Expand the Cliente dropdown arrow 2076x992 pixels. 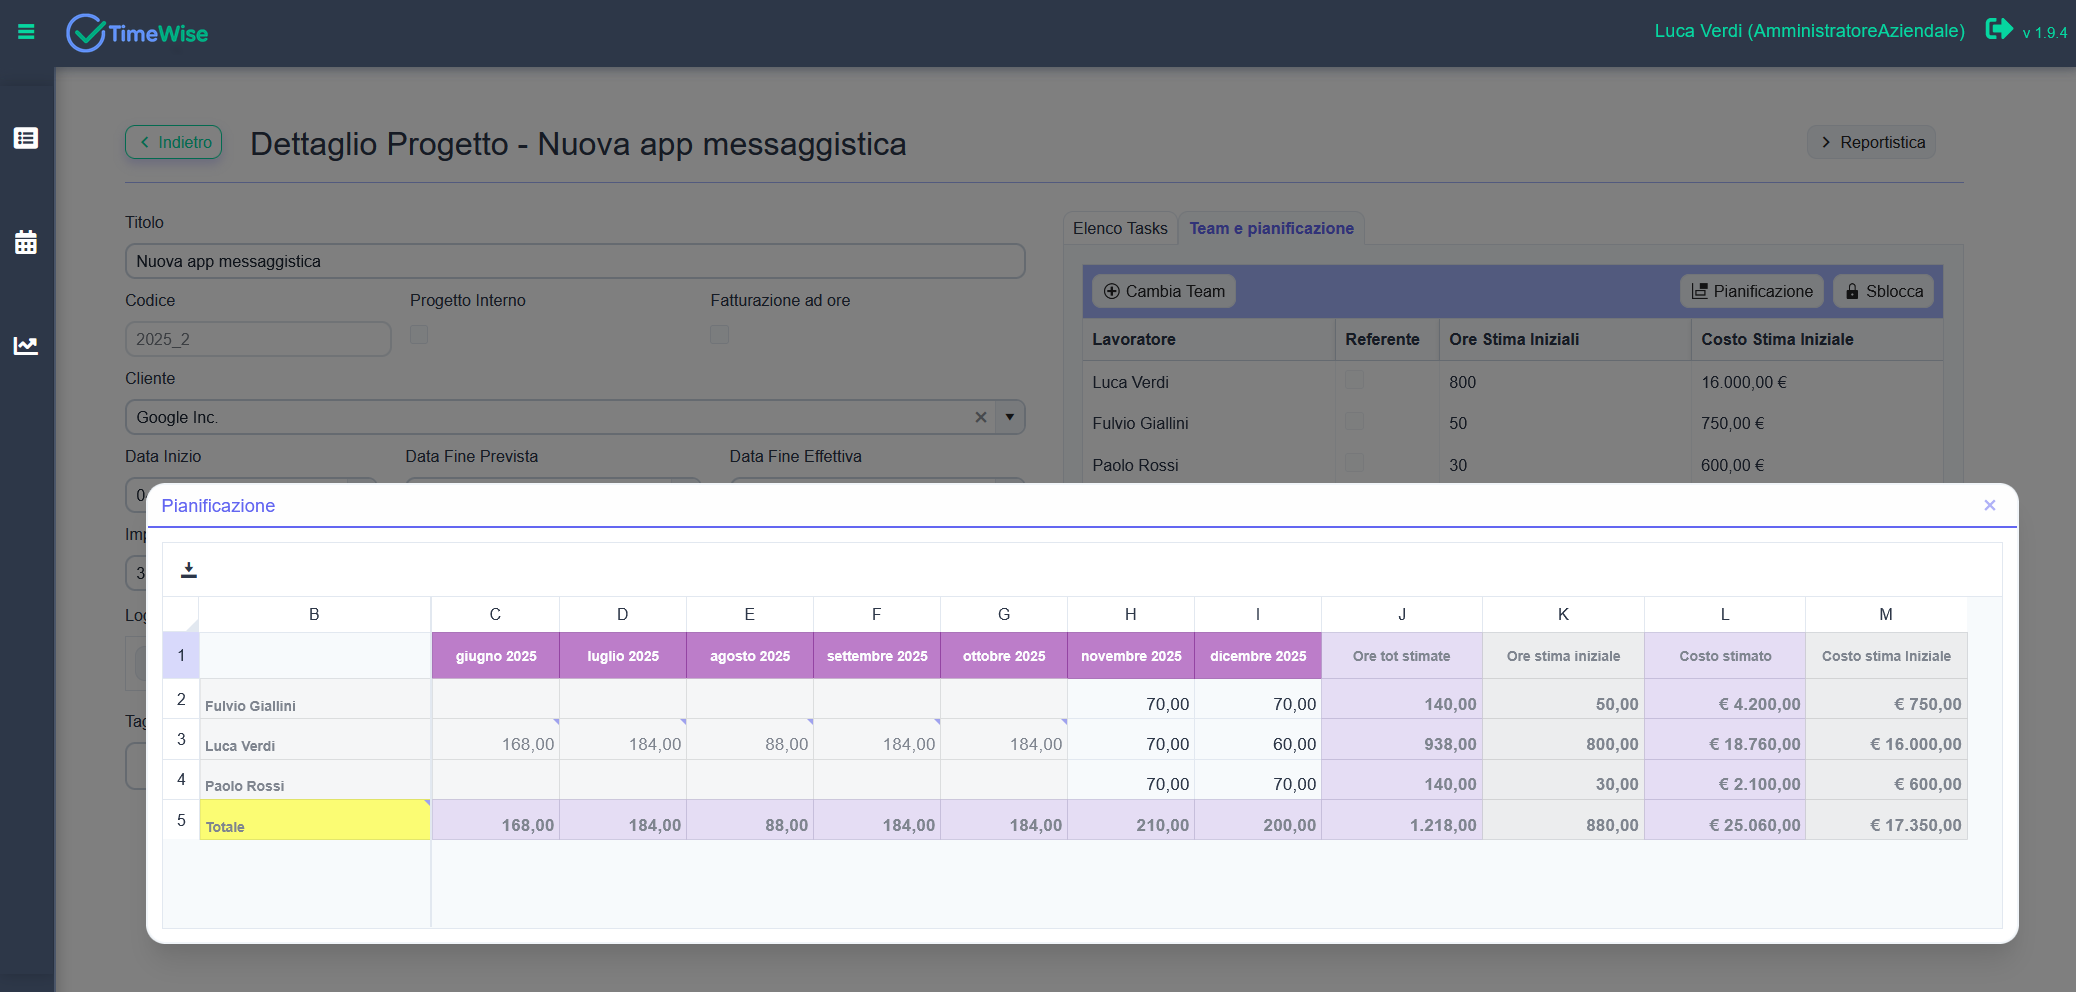tap(1010, 417)
